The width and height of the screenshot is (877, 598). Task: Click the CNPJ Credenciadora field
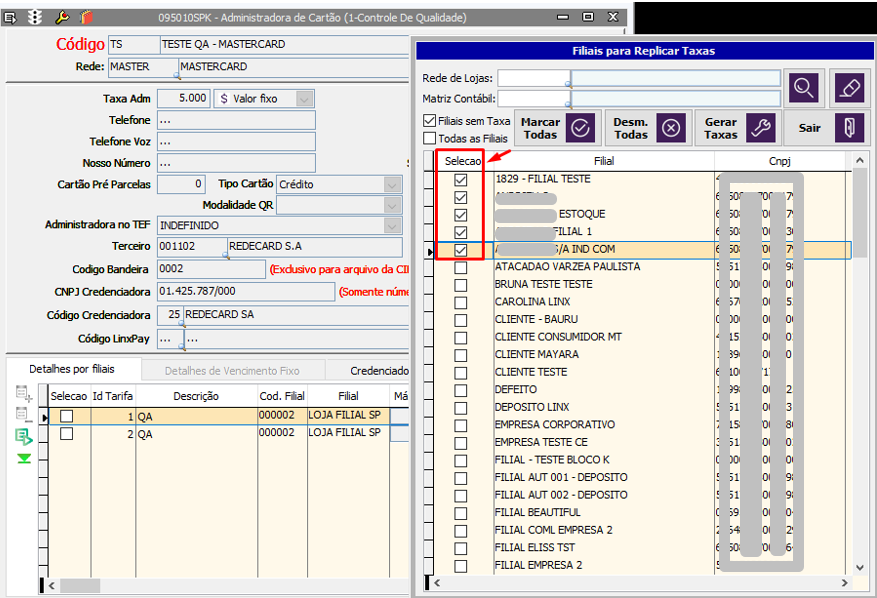(246, 291)
